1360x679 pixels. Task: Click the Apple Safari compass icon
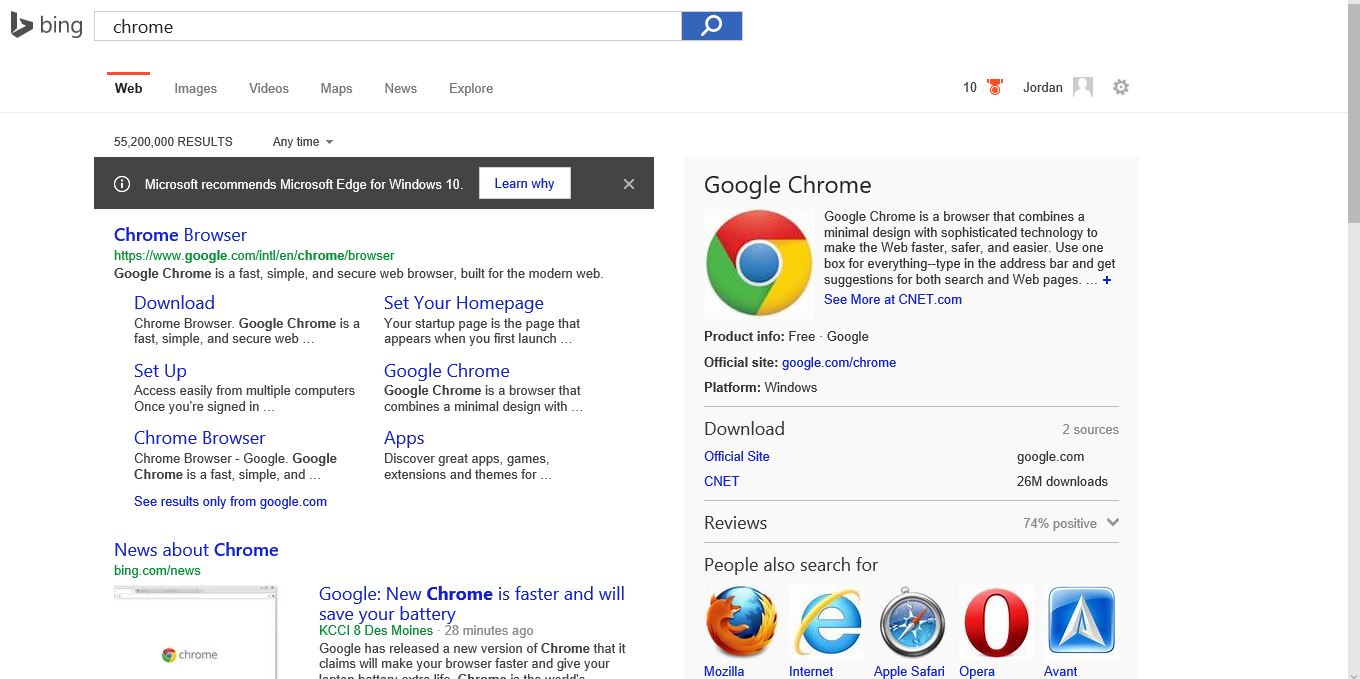click(x=911, y=622)
